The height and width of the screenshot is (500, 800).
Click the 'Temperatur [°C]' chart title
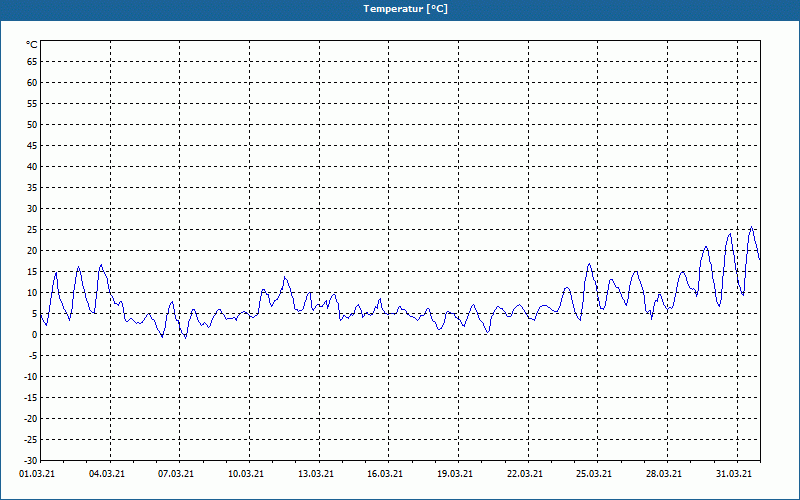click(x=406, y=9)
